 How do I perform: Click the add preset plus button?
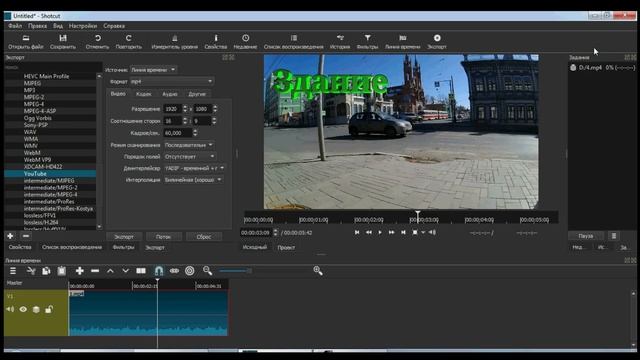(x=10, y=236)
